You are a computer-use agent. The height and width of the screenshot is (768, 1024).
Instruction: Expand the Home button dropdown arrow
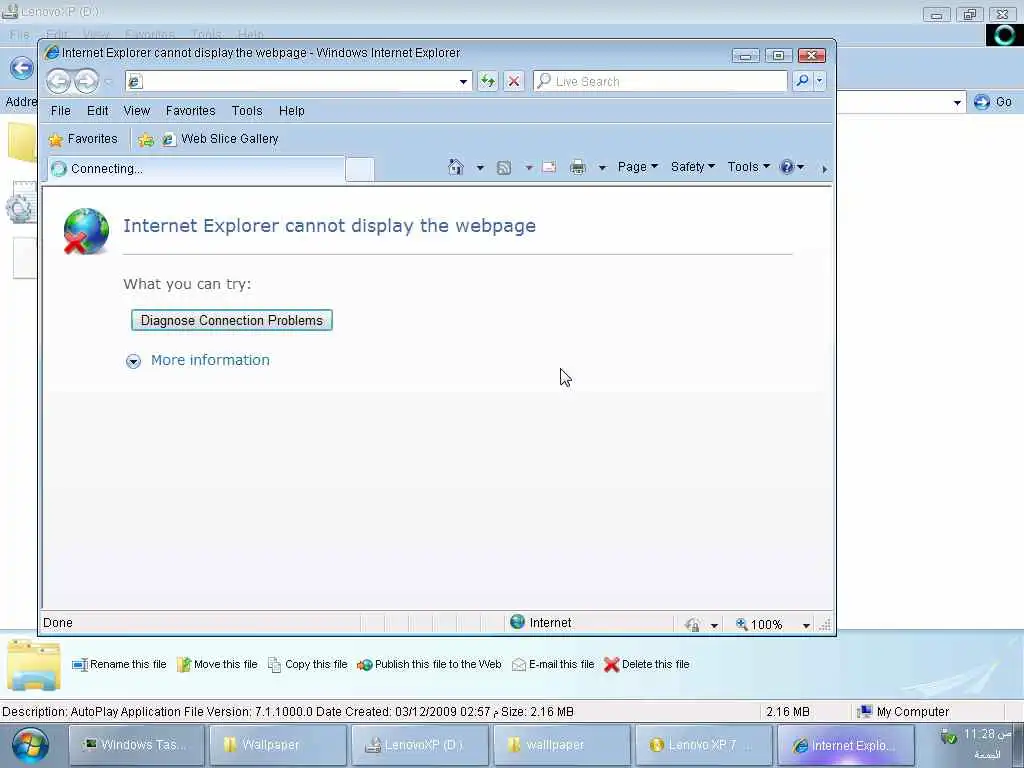[x=480, y=168]
